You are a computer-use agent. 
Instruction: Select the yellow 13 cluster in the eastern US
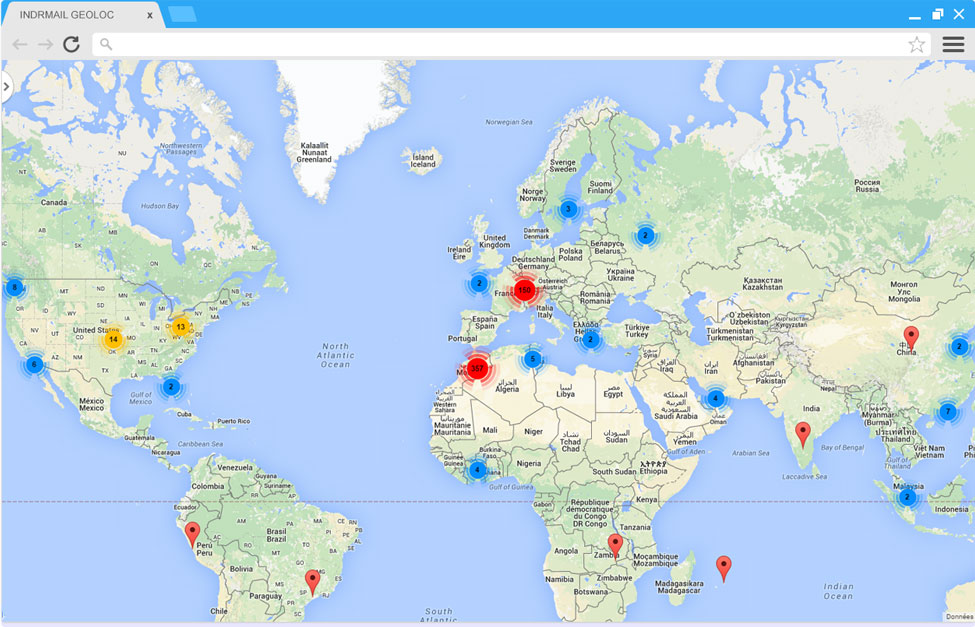[180, 327]
